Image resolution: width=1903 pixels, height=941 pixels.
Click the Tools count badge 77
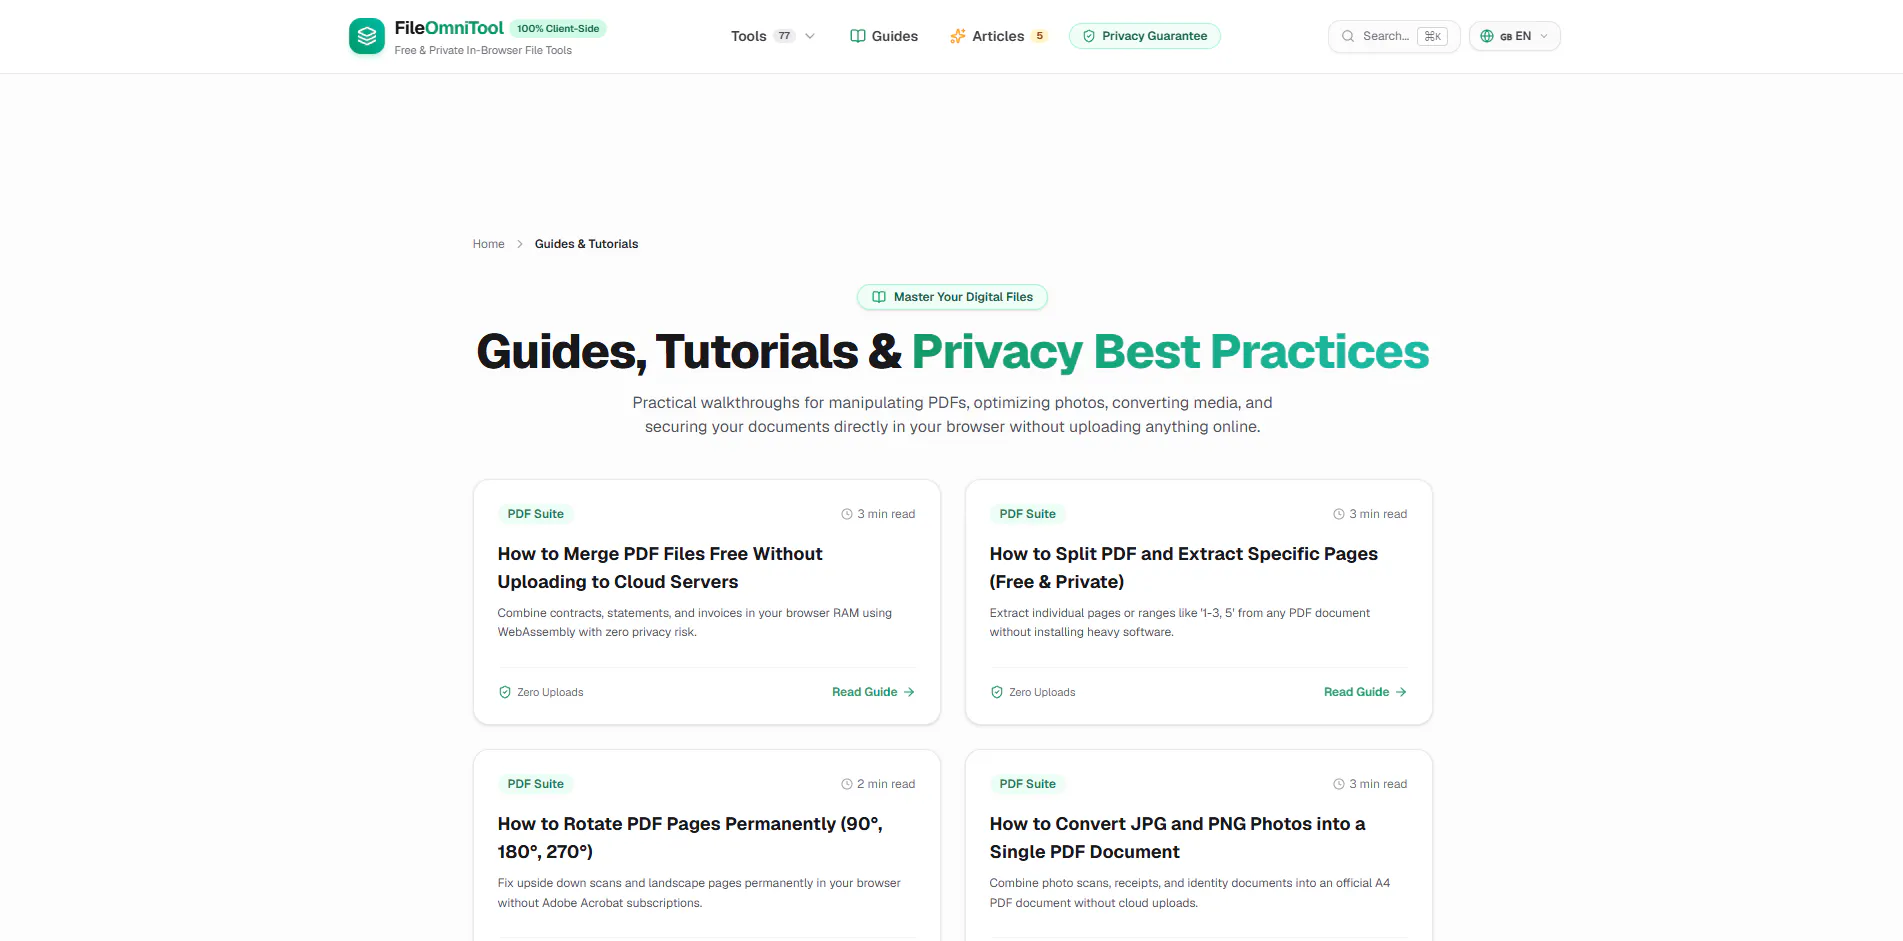(x=785, y=36)
